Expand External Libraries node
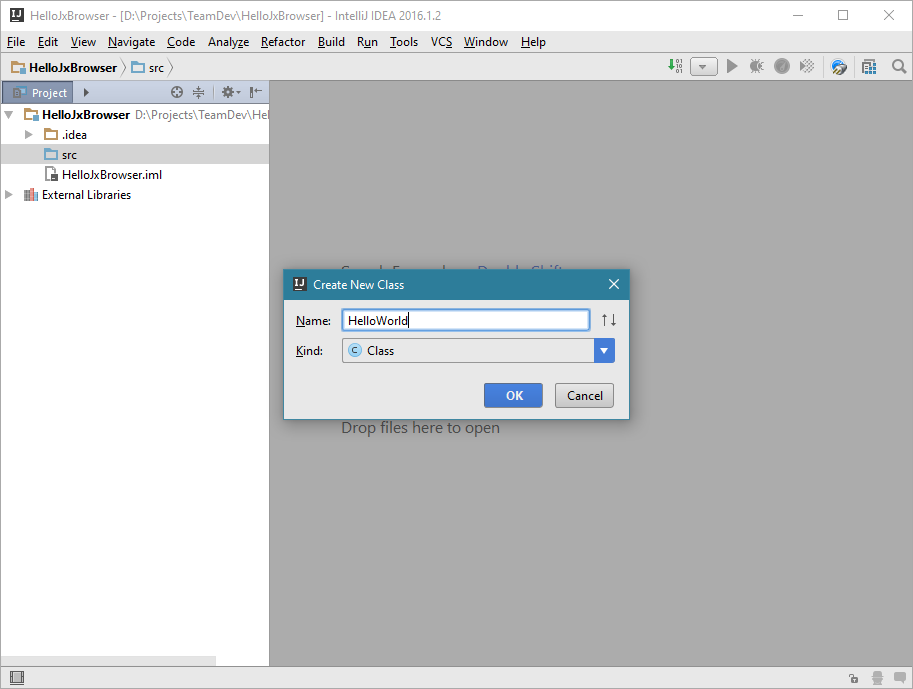Screen dimensions: 913x689 [x=9, y=195]
